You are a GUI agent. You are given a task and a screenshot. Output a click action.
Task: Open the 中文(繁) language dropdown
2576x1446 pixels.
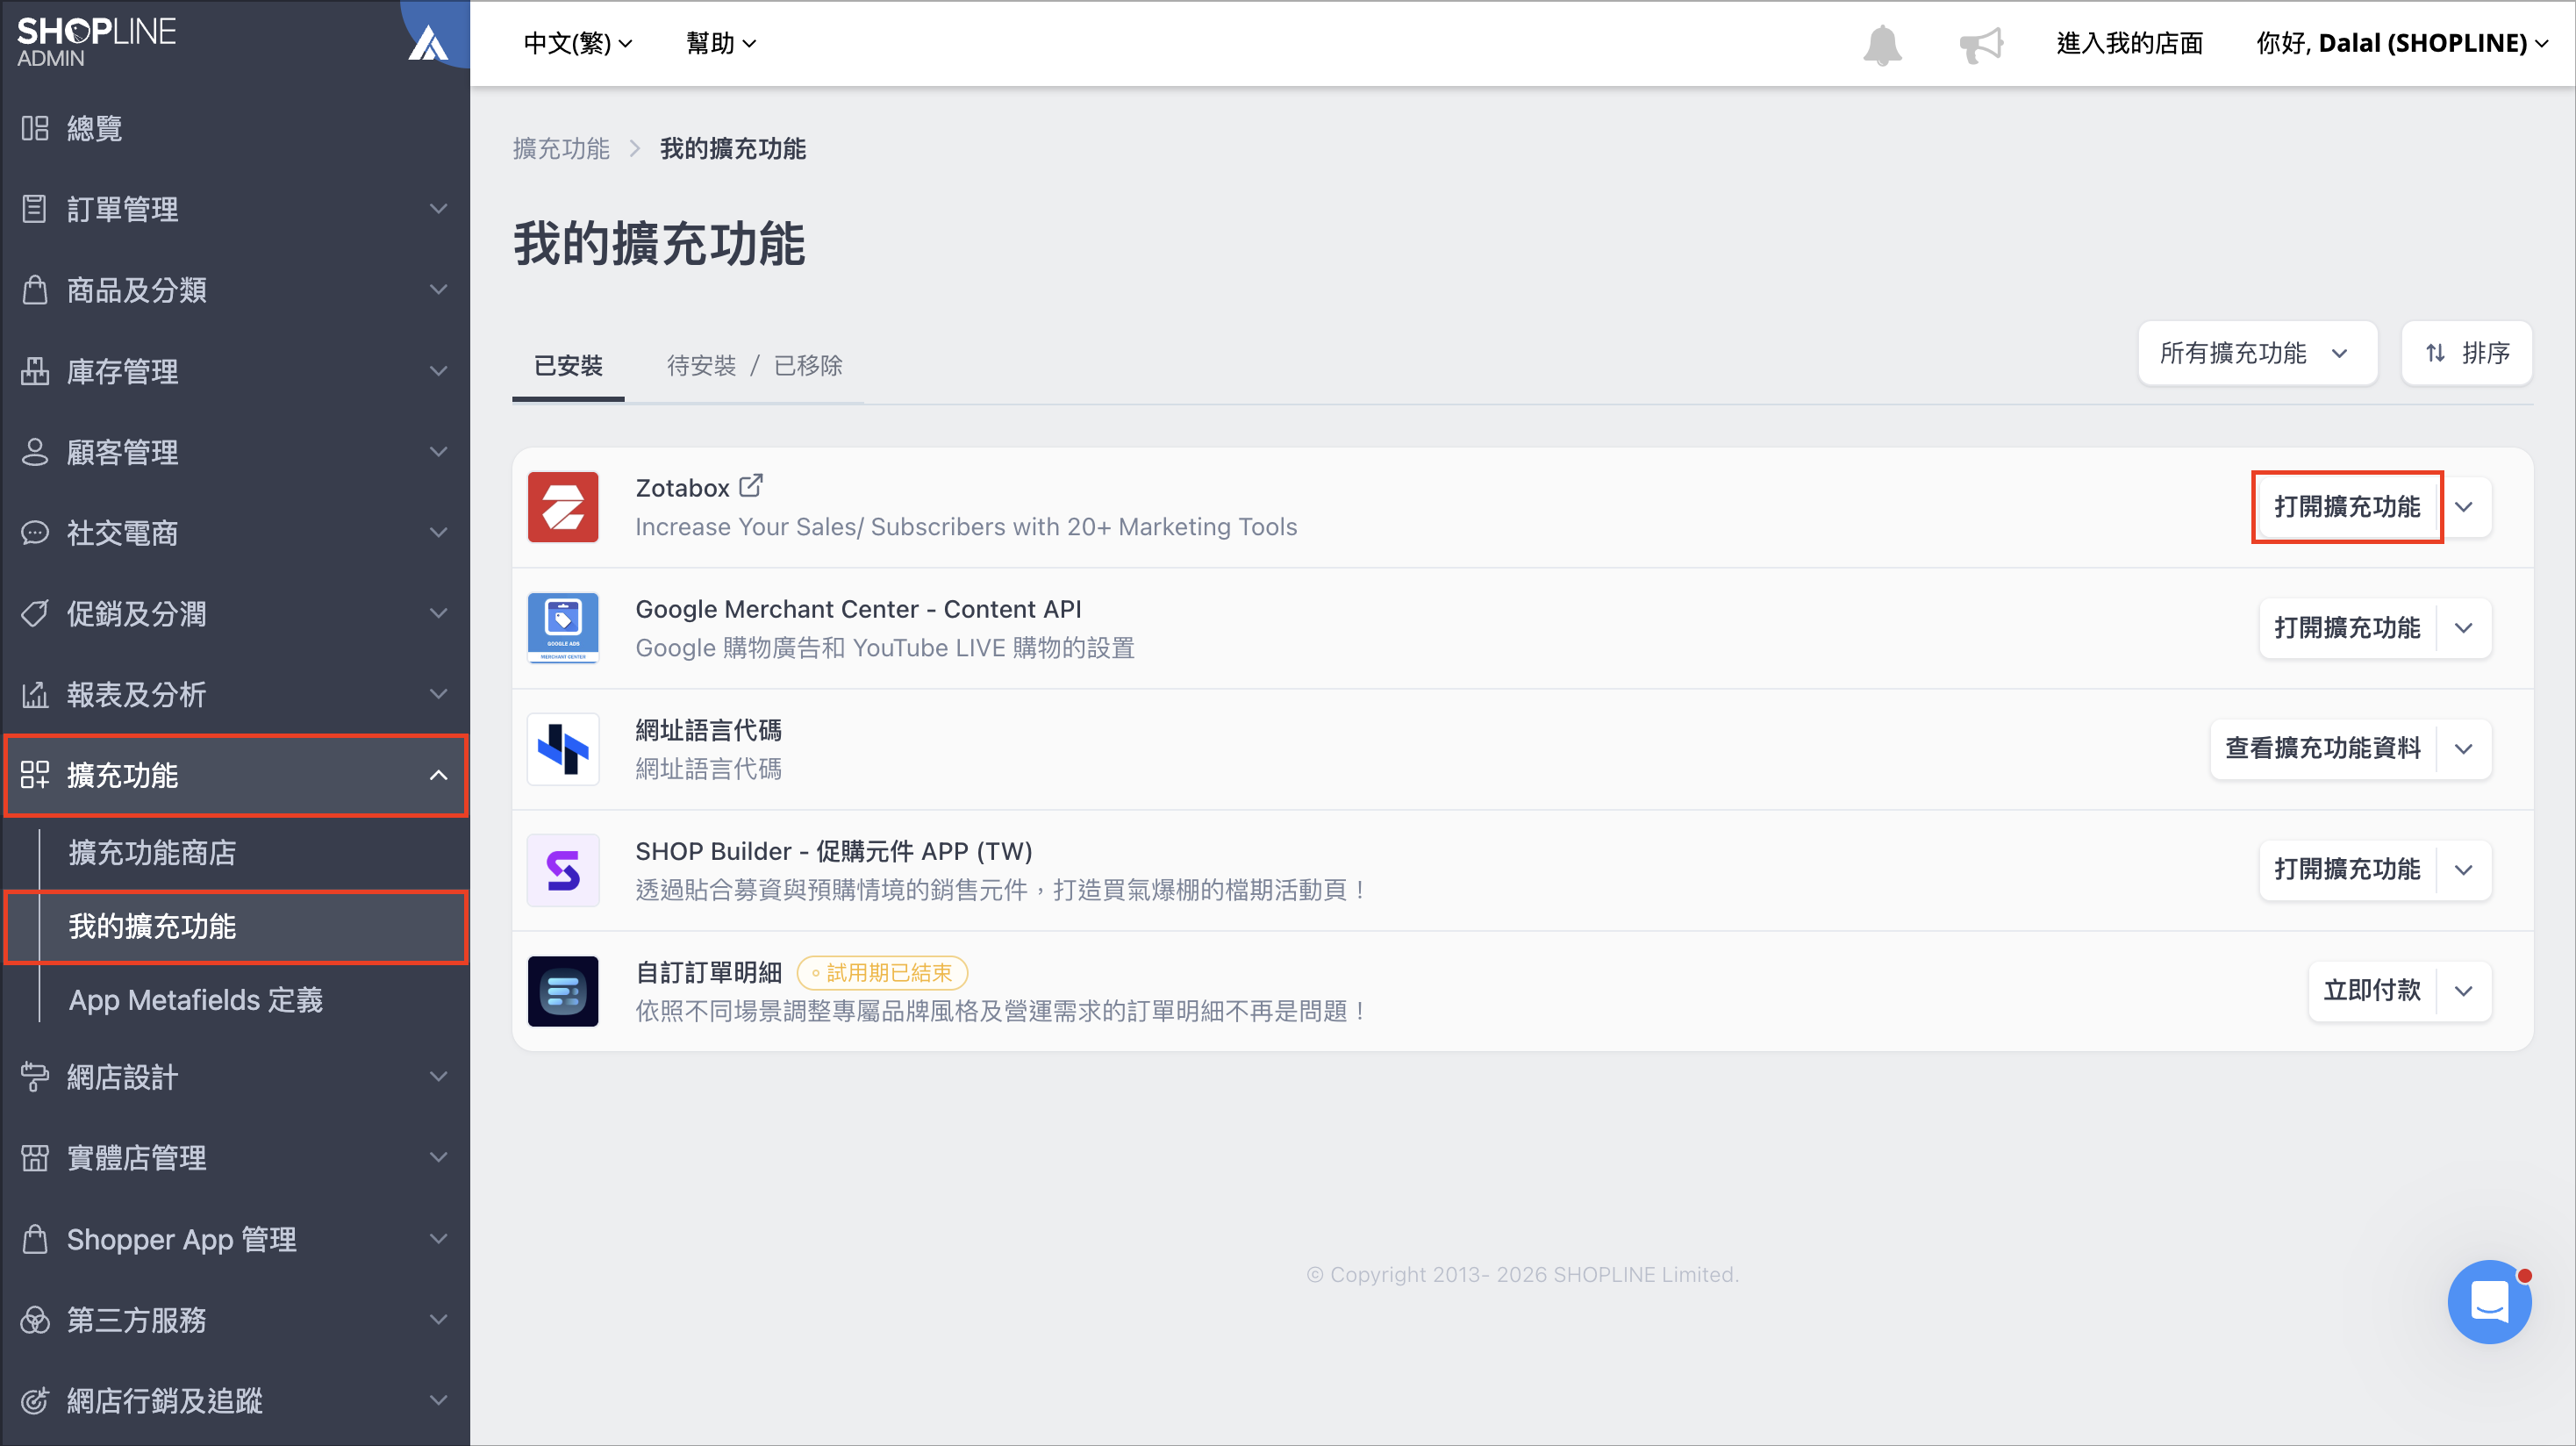click(x=578, y=43)
